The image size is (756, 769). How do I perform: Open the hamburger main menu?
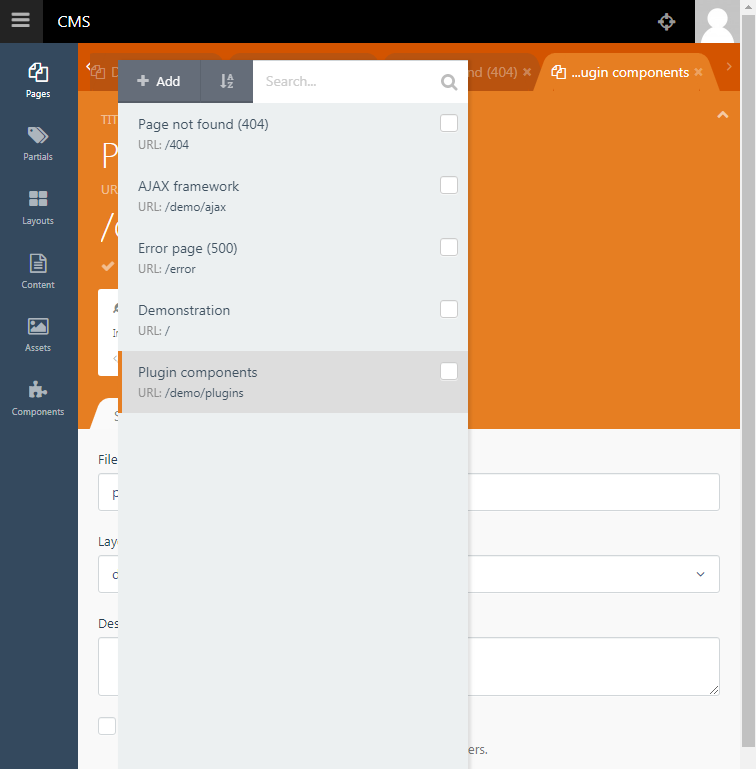pyautogui.click(x=21, y=21)
